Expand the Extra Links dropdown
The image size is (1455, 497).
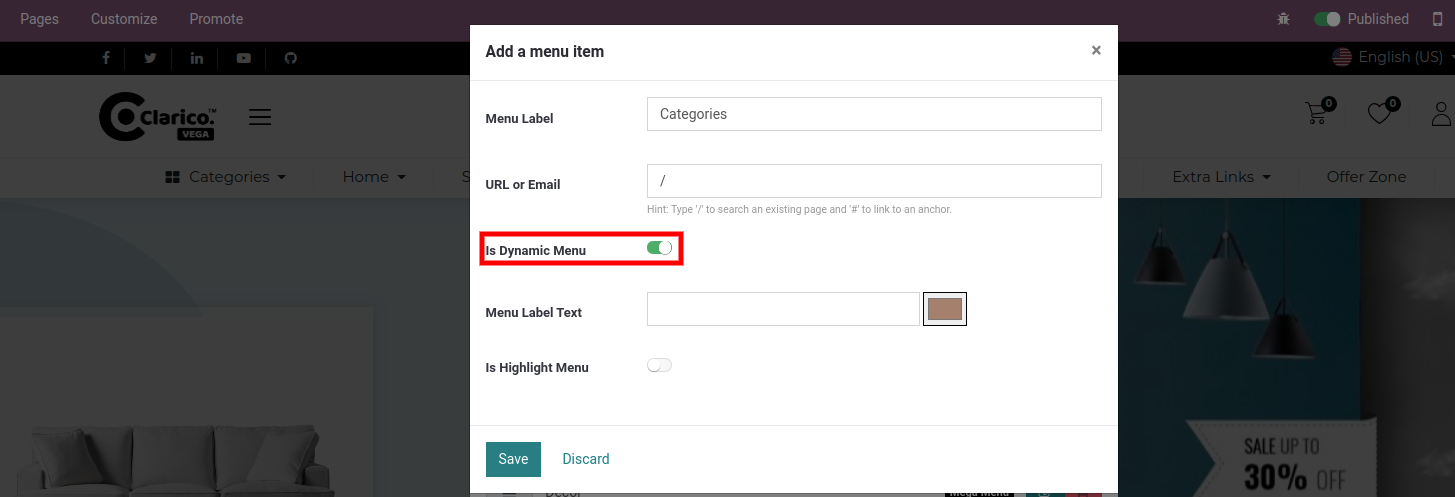coord(1221,177)
